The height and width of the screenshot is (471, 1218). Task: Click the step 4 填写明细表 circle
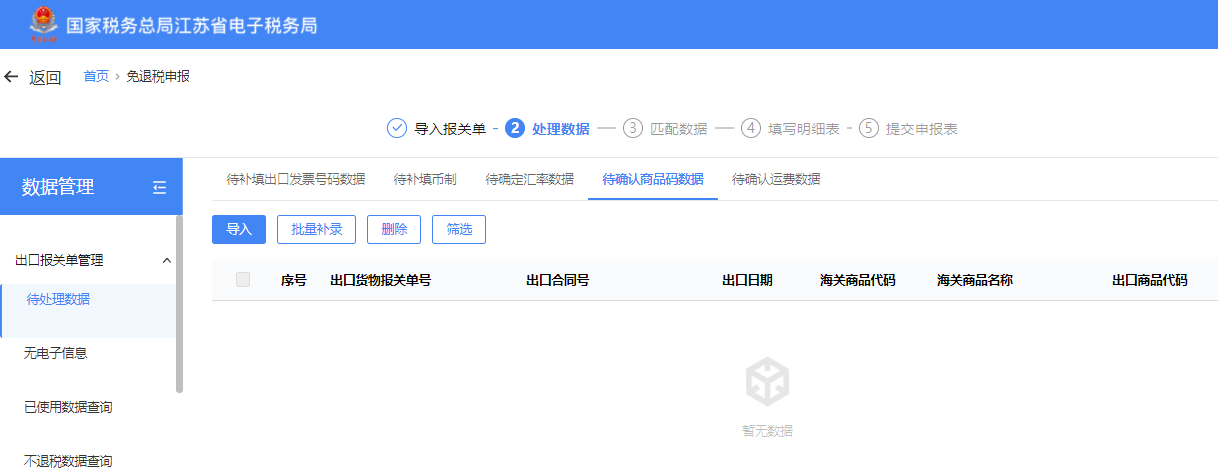coord(750,129)
